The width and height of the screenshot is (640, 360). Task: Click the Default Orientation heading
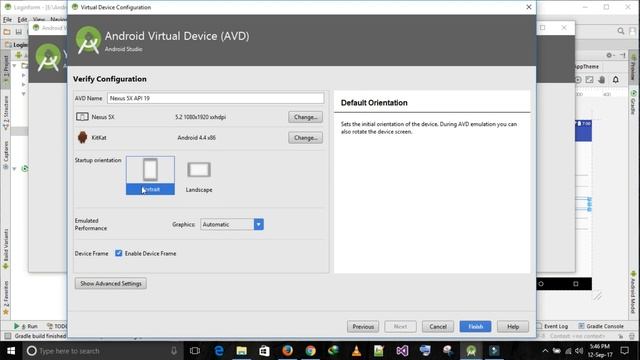click(374, 103)
